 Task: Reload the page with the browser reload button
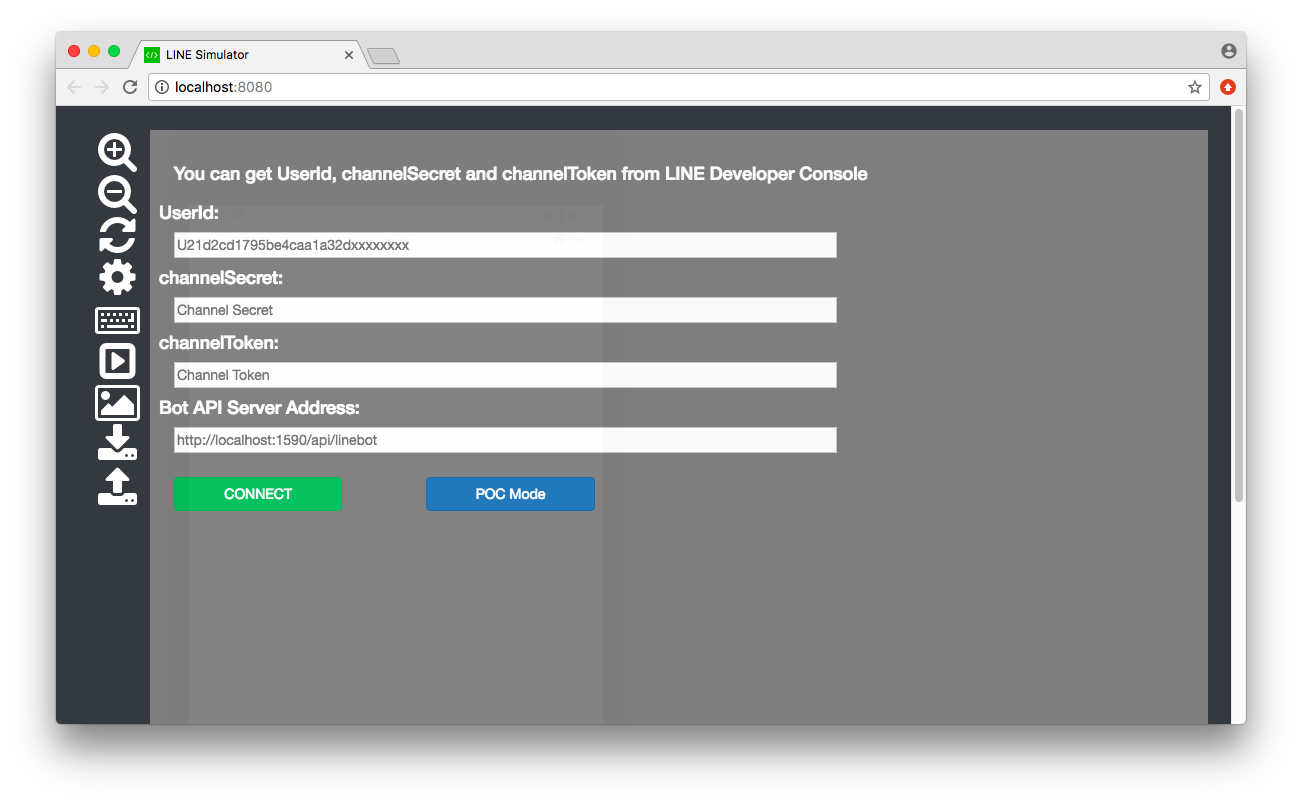pos(130,87)
